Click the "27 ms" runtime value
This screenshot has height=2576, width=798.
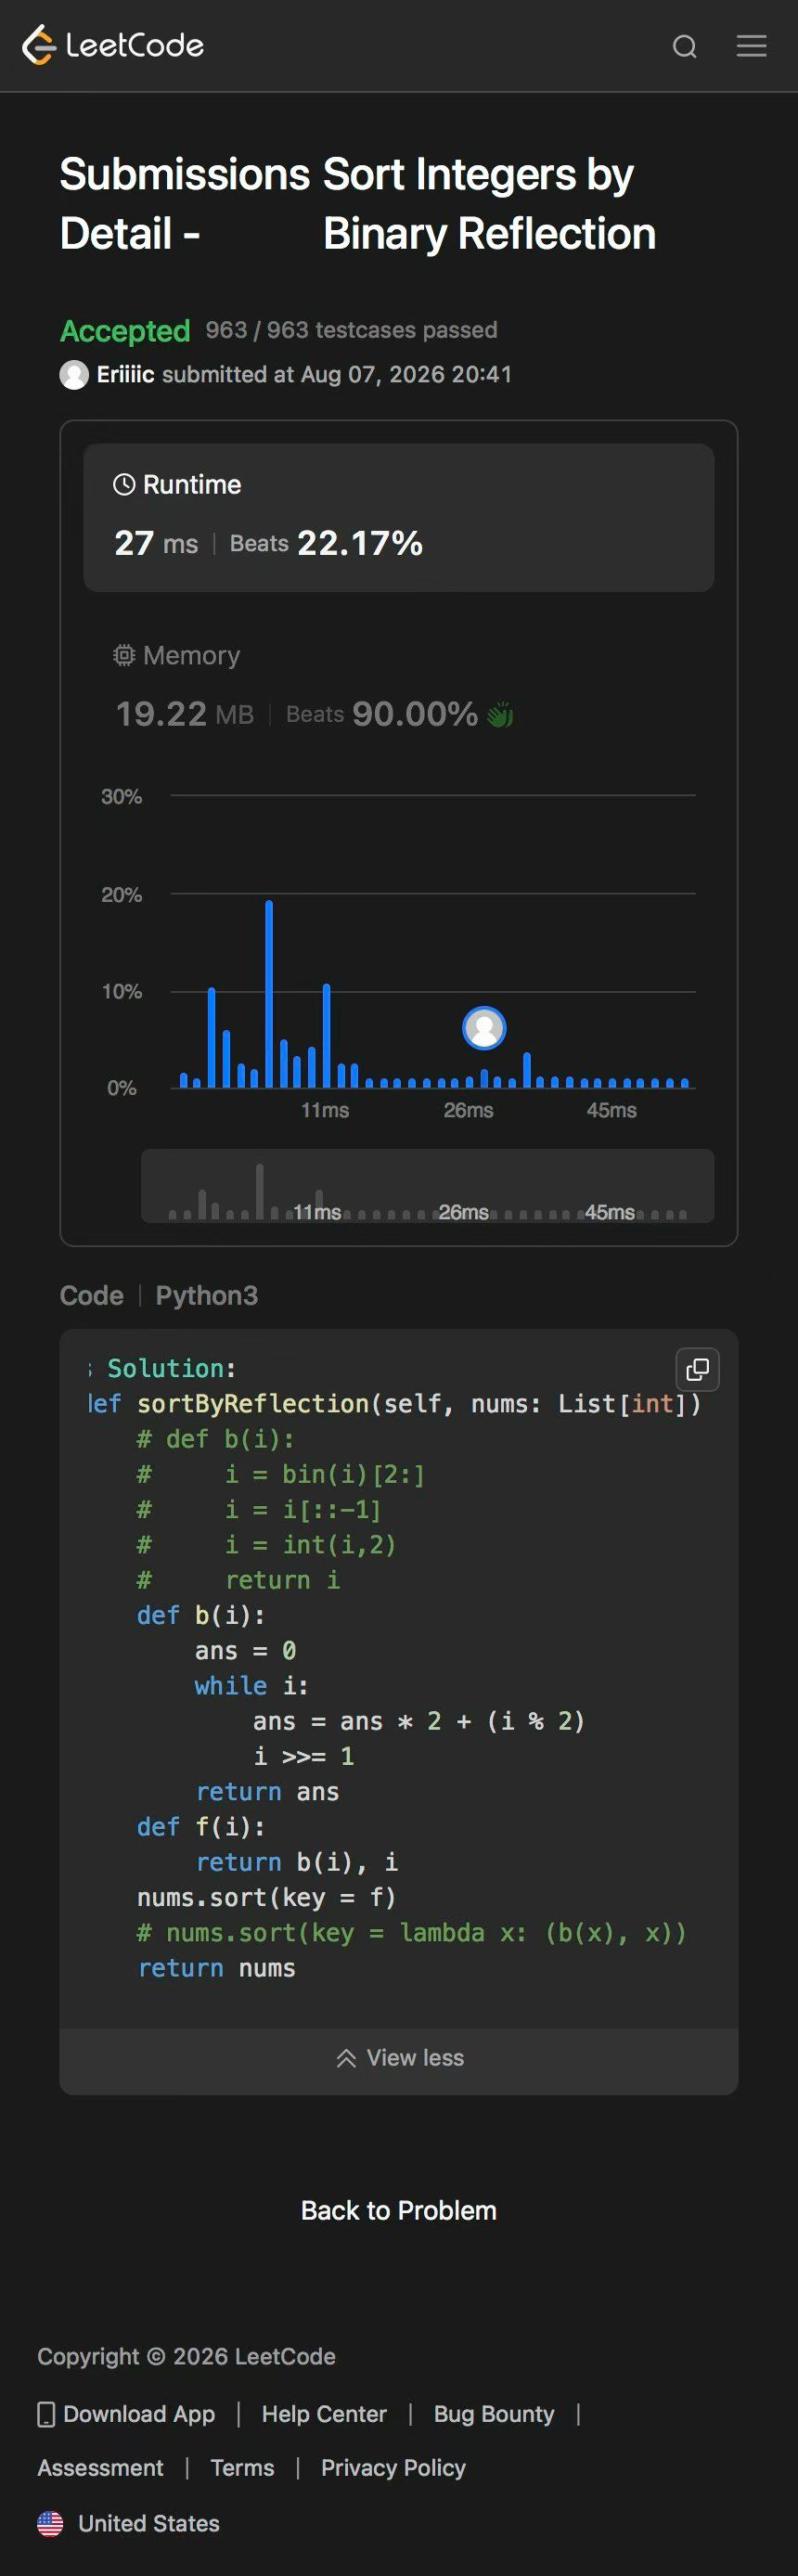(156, 543)
